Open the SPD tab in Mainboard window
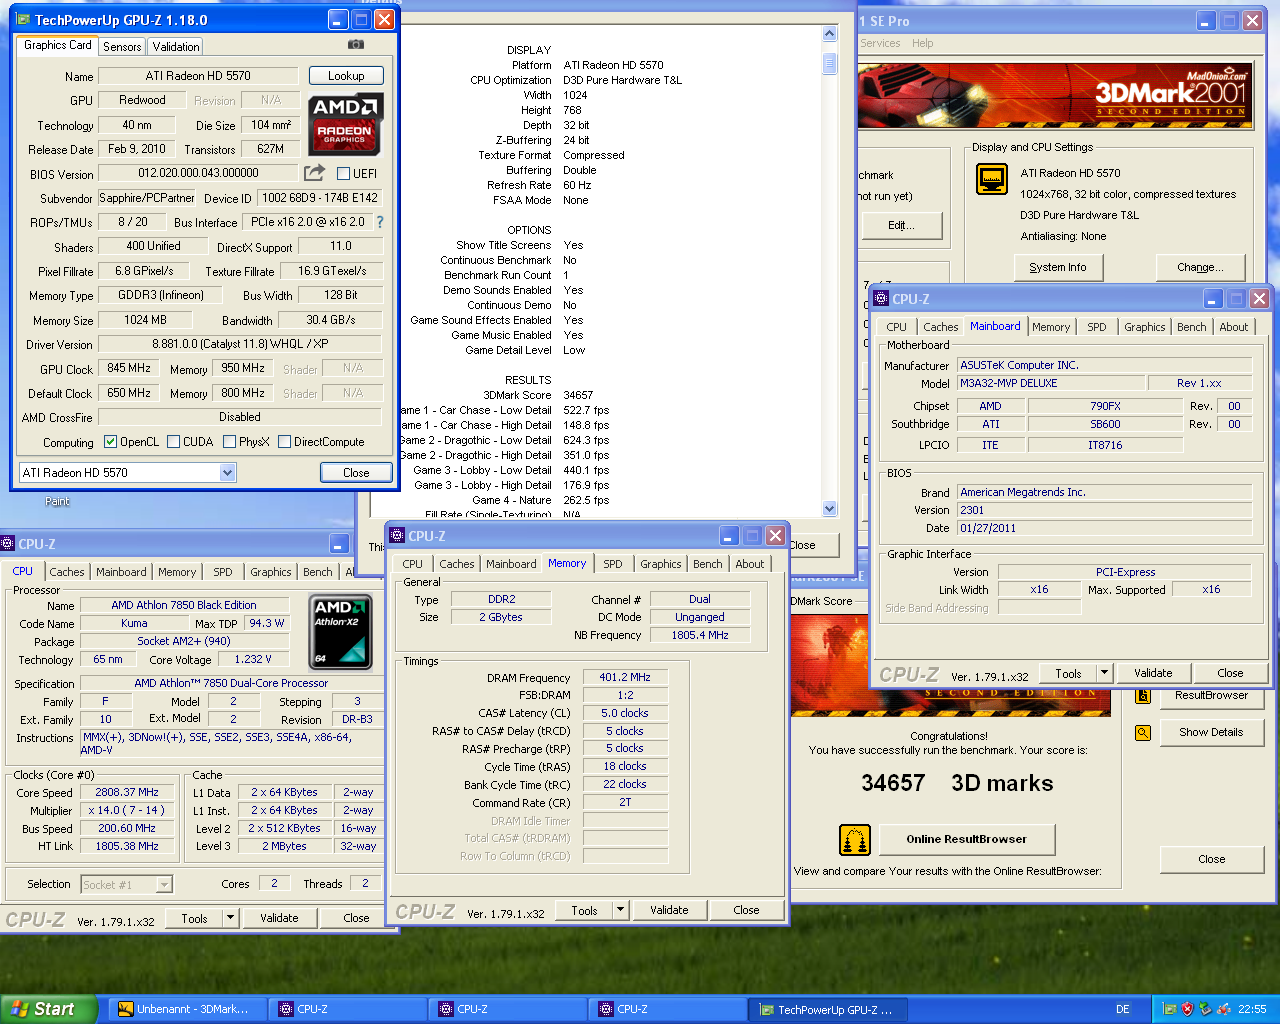The image size is (1280, 1024). (1097, 327)
